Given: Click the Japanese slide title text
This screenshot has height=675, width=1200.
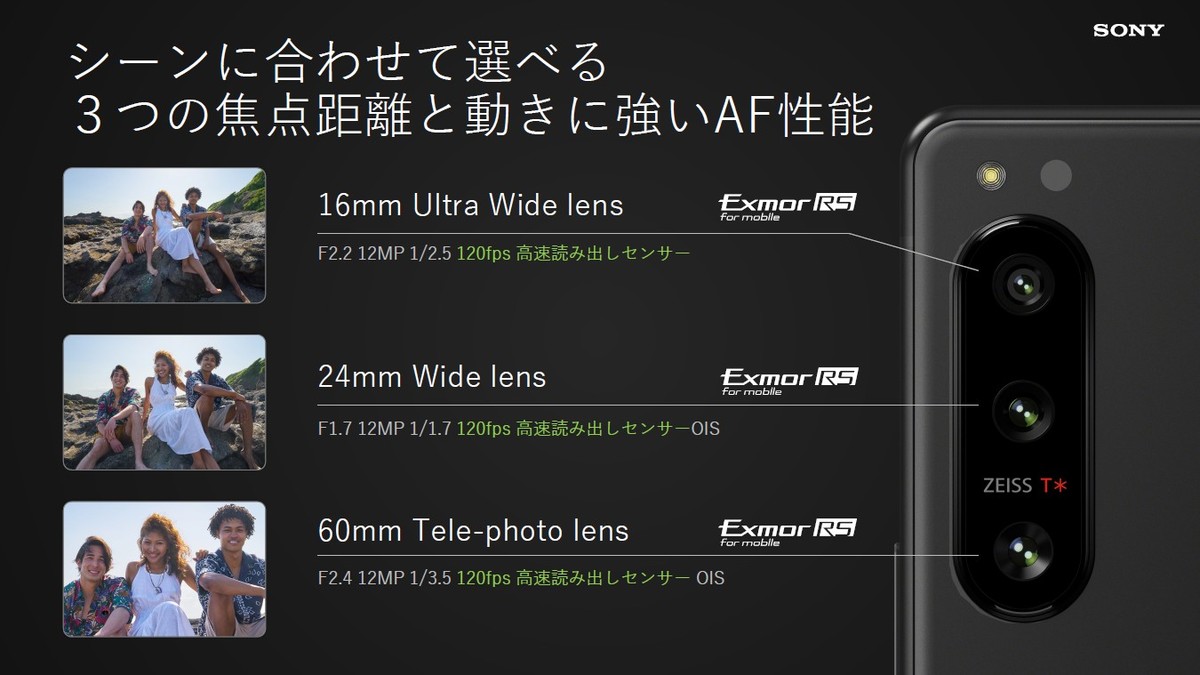Looking at the screenshot, I should tap(470, 91).
